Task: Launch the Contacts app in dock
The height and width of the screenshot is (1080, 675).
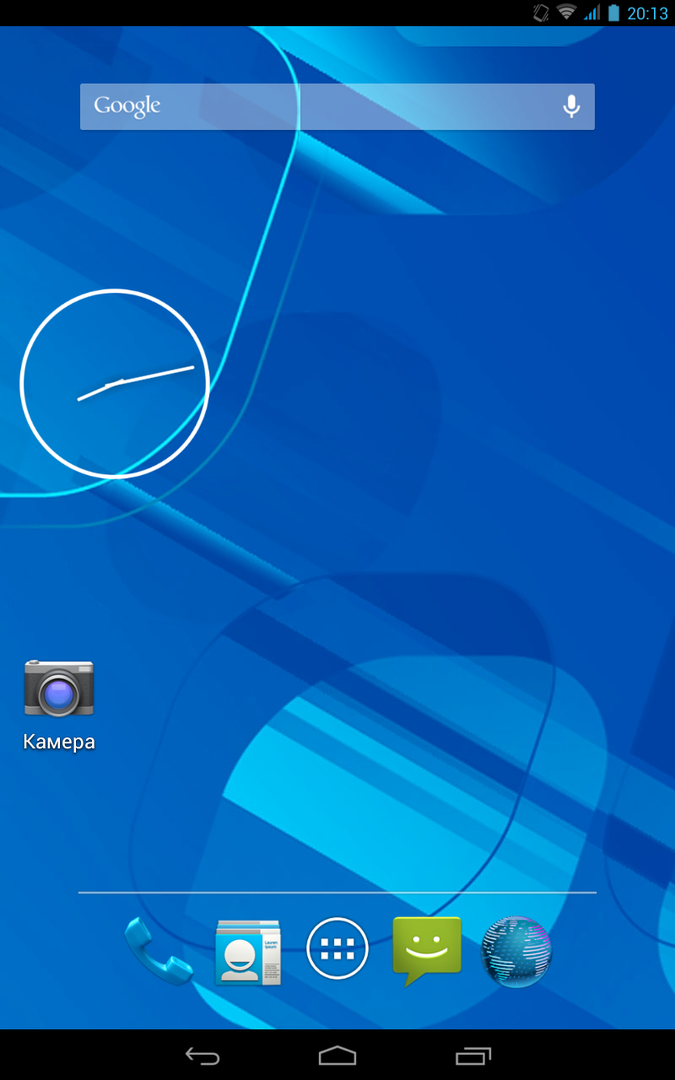Action: [248, 951]
